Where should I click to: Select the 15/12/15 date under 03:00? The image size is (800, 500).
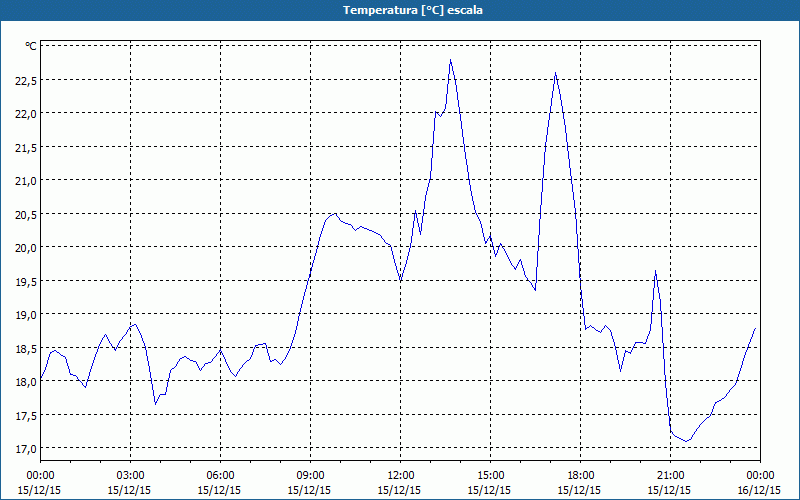point(129,490)
